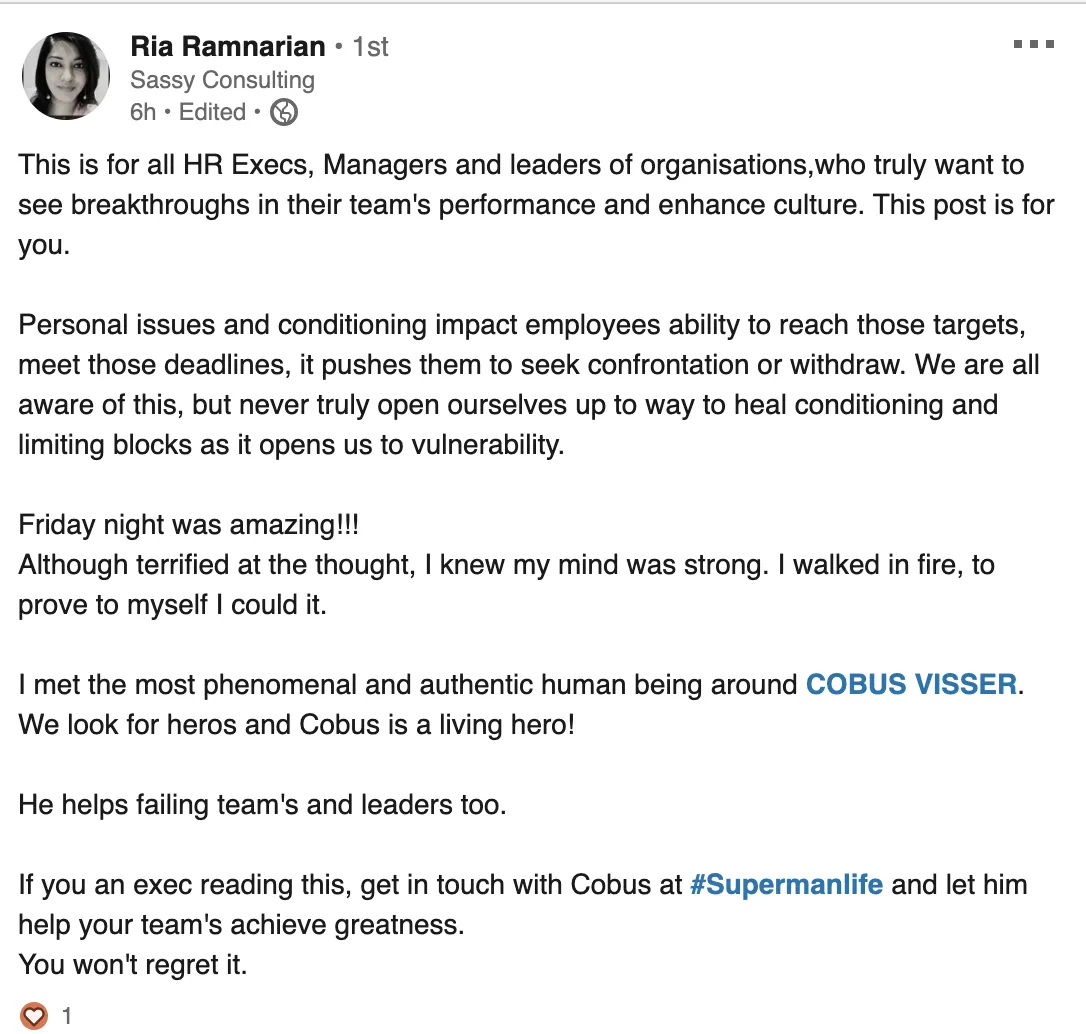The image size is (1086, 1034).
Task: Click the 'You won't regret it.' line
Action: 132,965
